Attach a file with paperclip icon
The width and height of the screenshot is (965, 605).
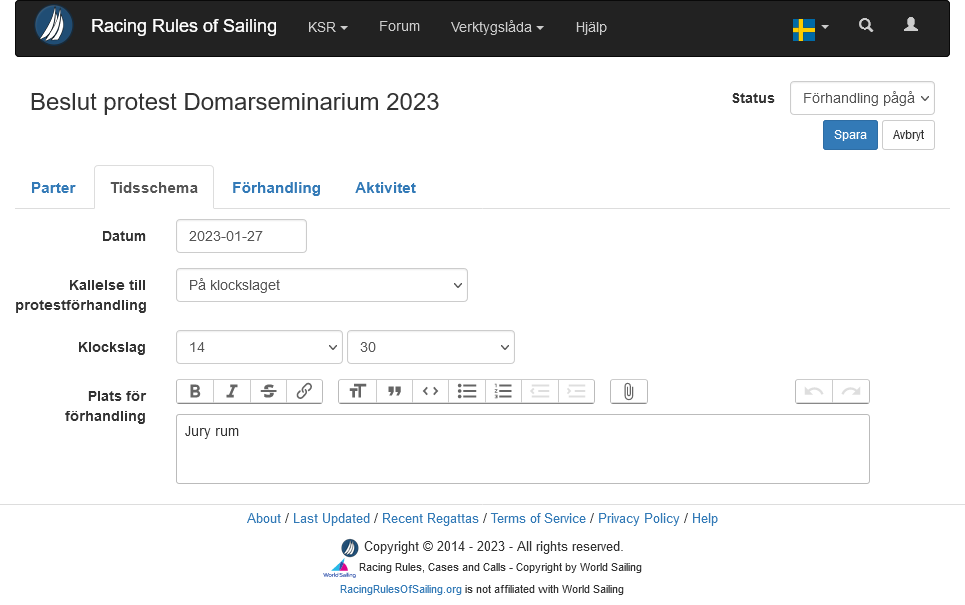628,391
